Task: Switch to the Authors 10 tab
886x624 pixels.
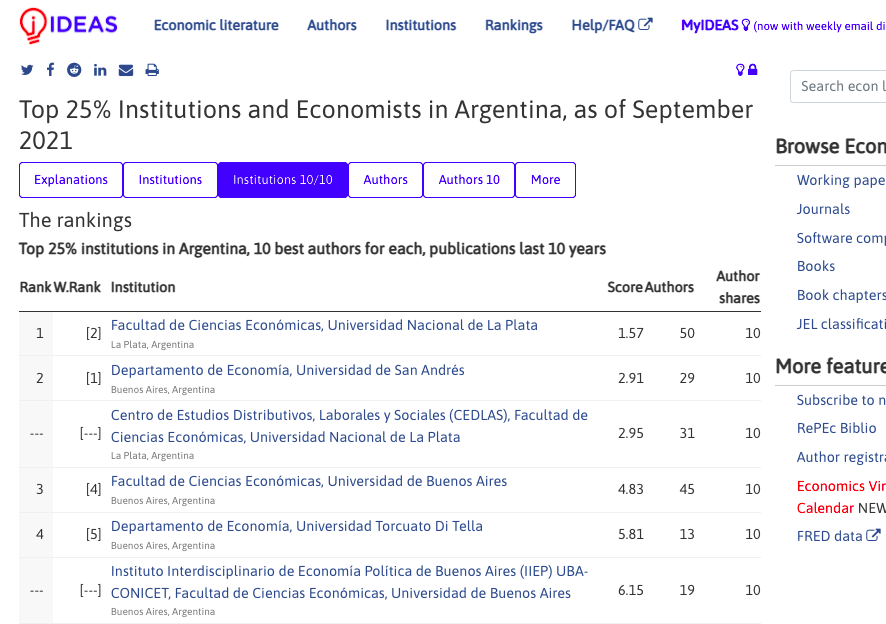Action: coord(469,180)
